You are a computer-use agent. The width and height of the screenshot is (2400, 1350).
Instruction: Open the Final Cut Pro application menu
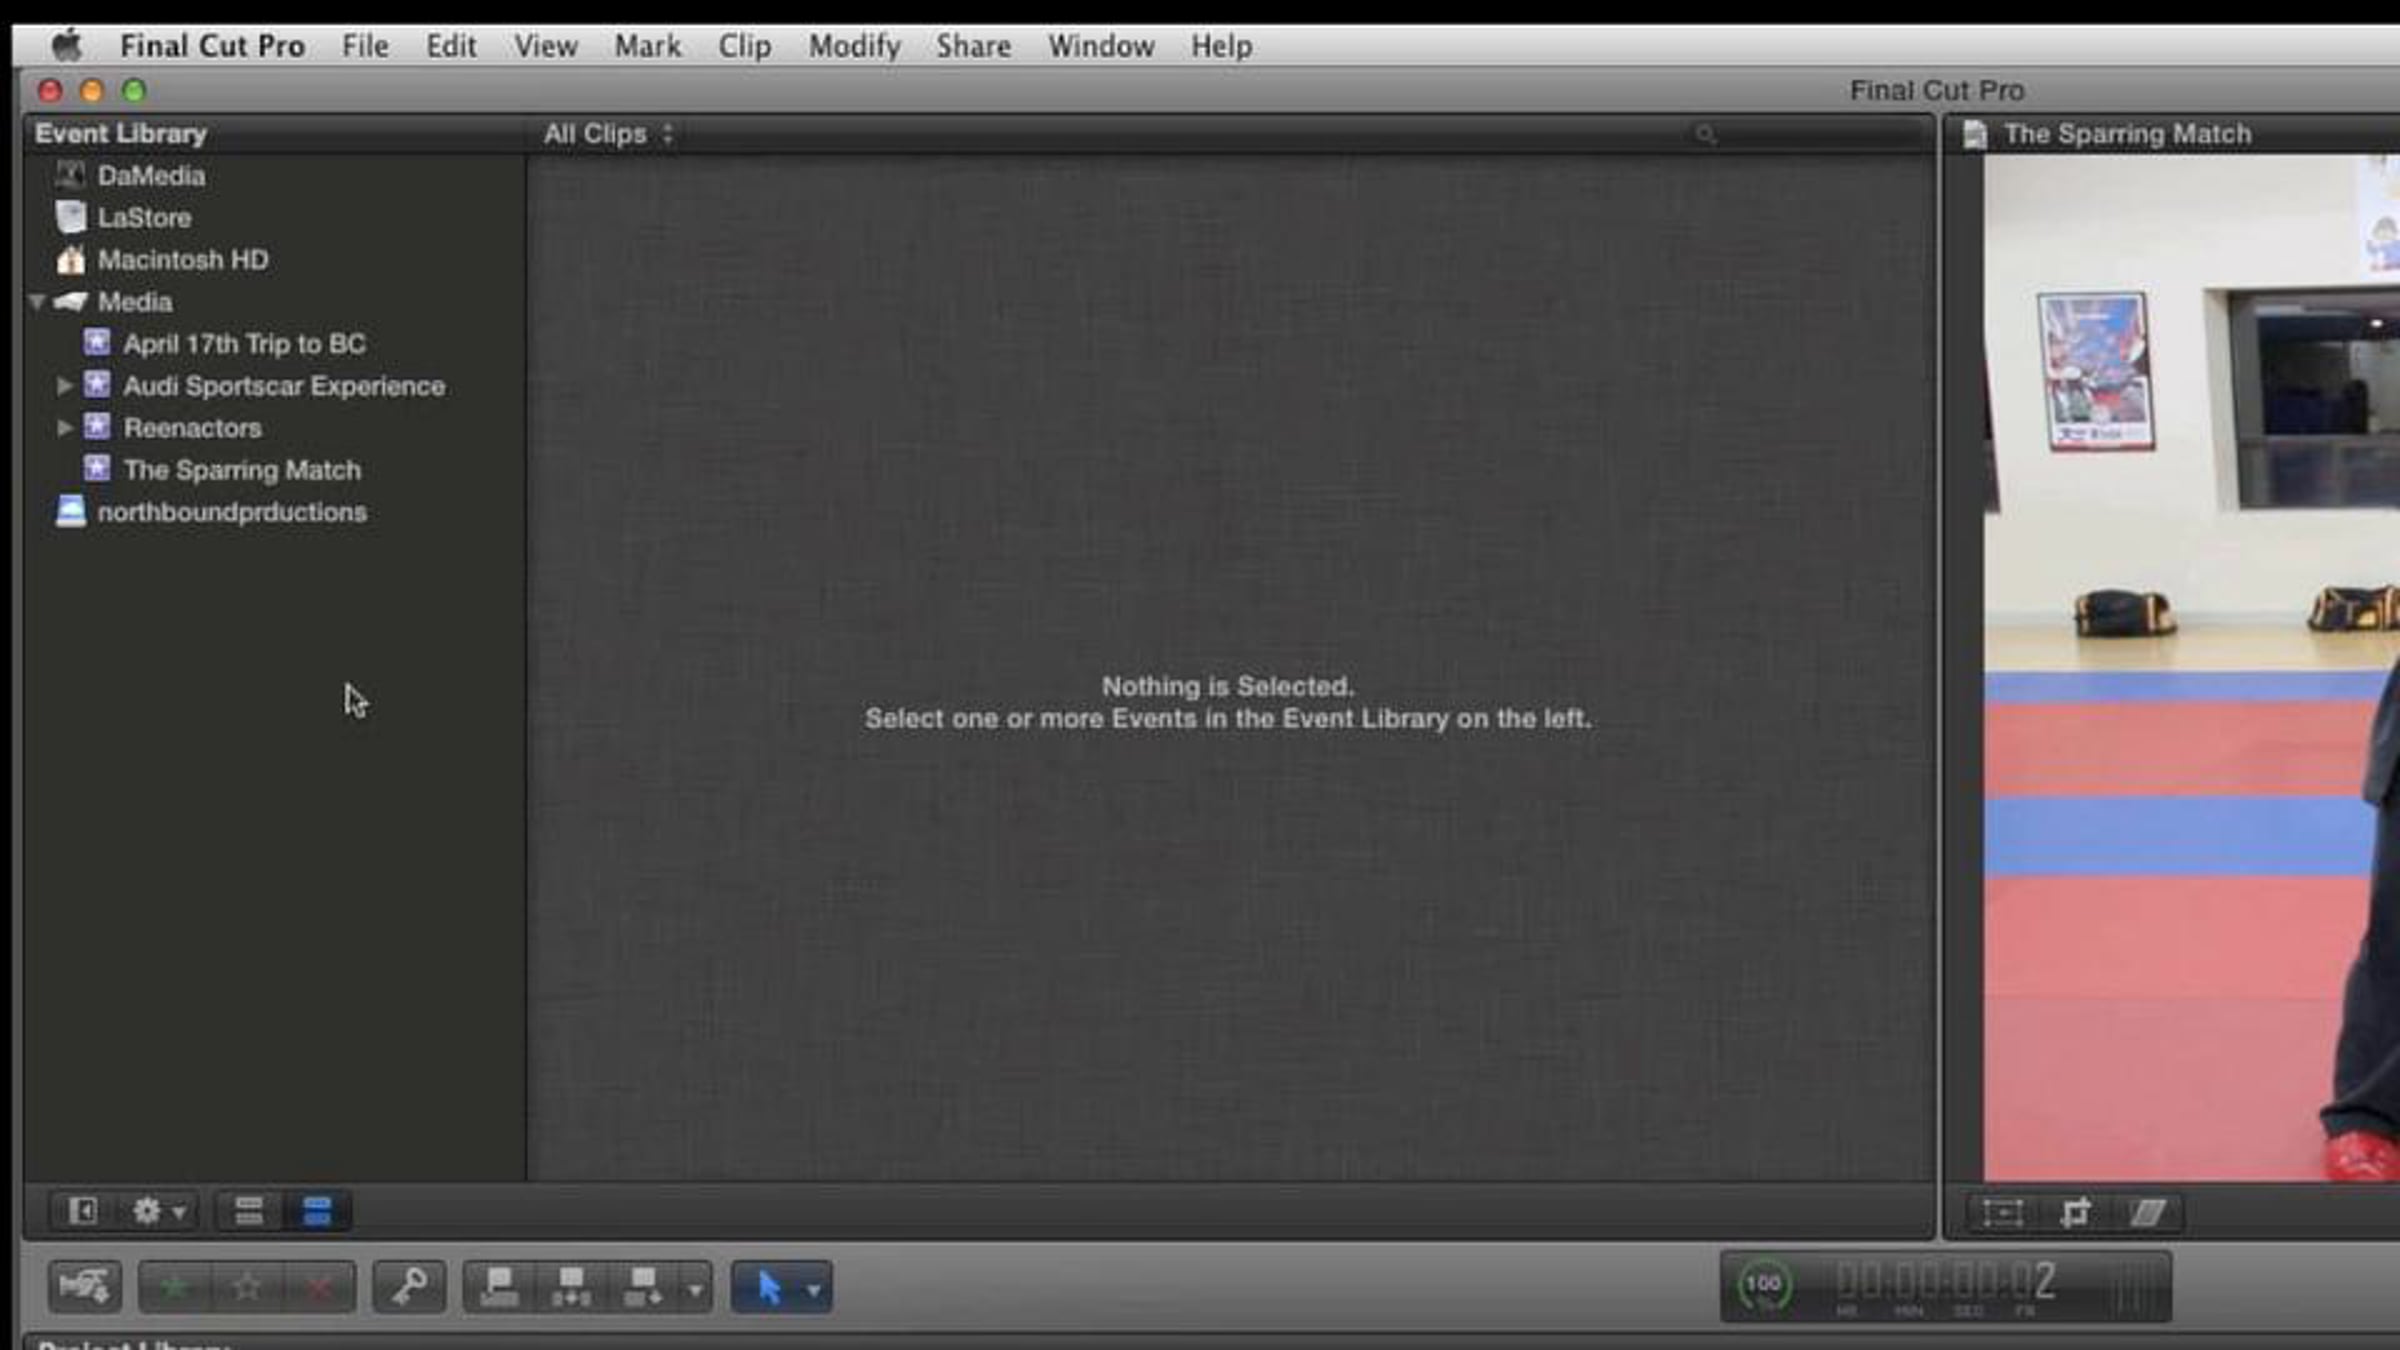(x=212, y=46)
